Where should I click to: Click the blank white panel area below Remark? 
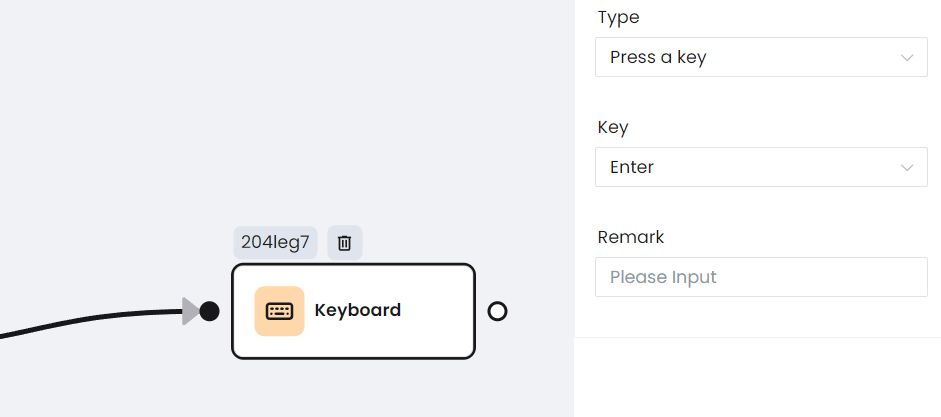pyautogui.click(x=757, y=378)
